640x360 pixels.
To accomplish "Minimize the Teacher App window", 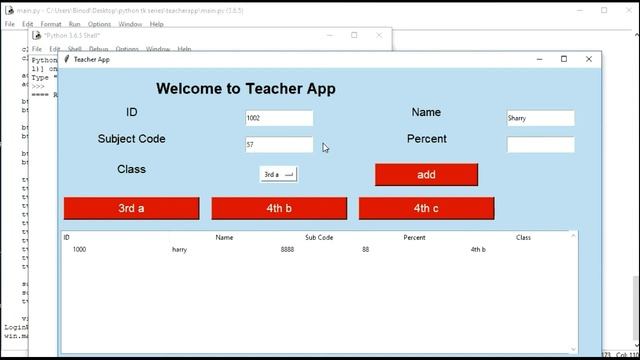I will coord(539,59).
